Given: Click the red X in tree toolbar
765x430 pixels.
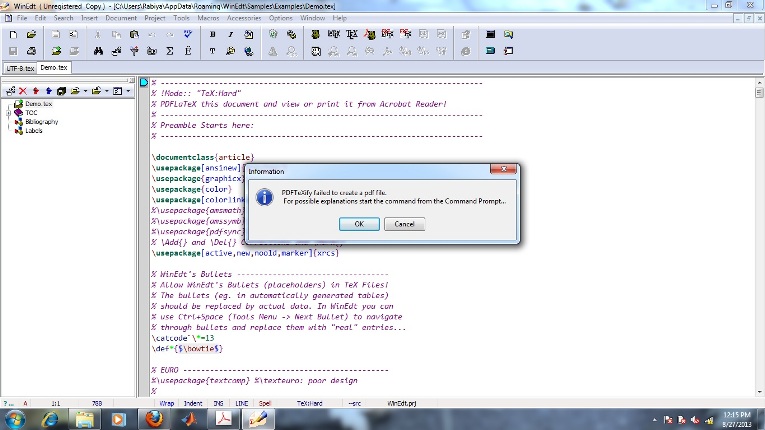Looking at the screenshot, I should click(x=22, y=91).
